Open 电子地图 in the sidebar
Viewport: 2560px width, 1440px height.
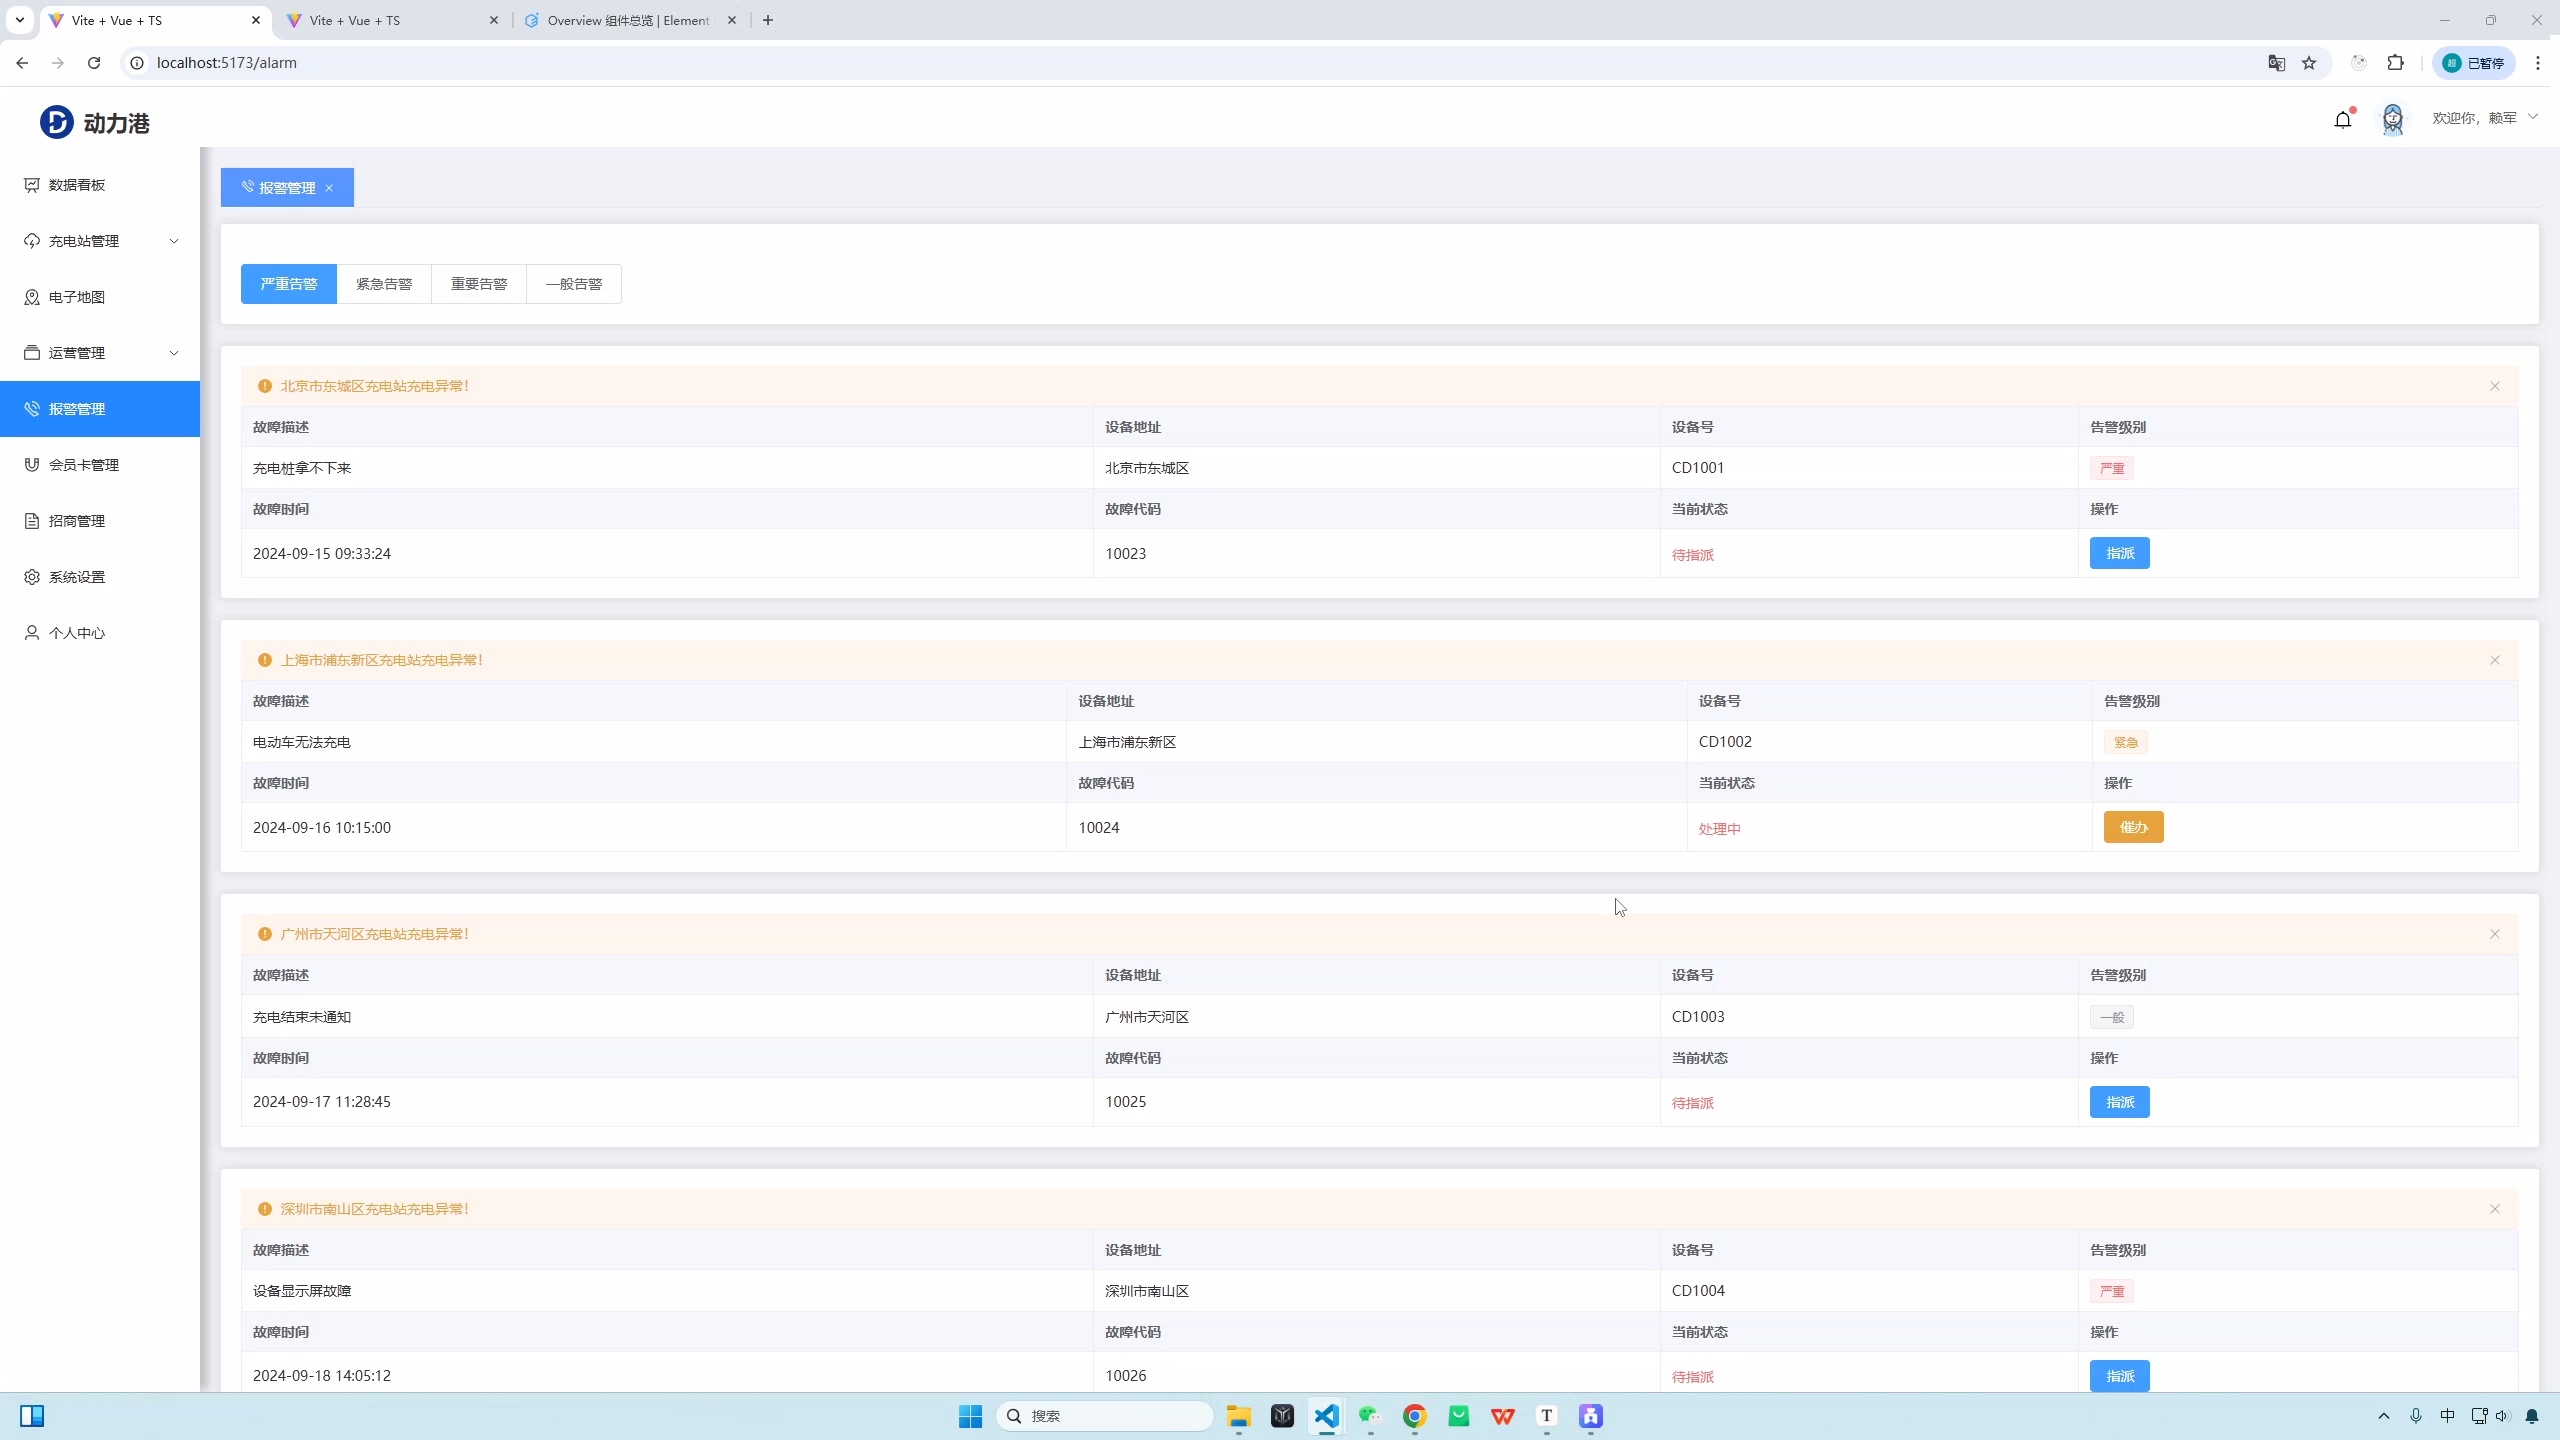77,297
